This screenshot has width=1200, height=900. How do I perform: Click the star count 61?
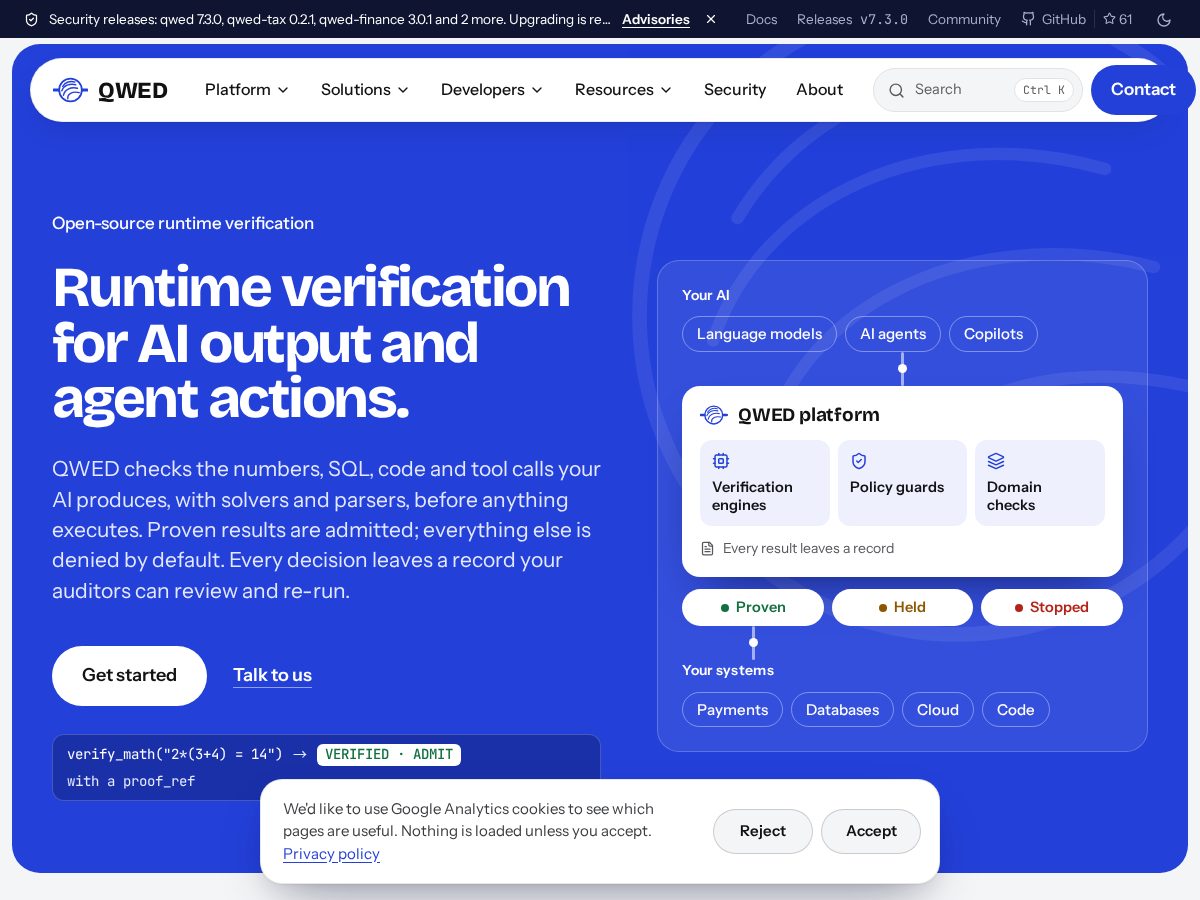(1118, 19)
